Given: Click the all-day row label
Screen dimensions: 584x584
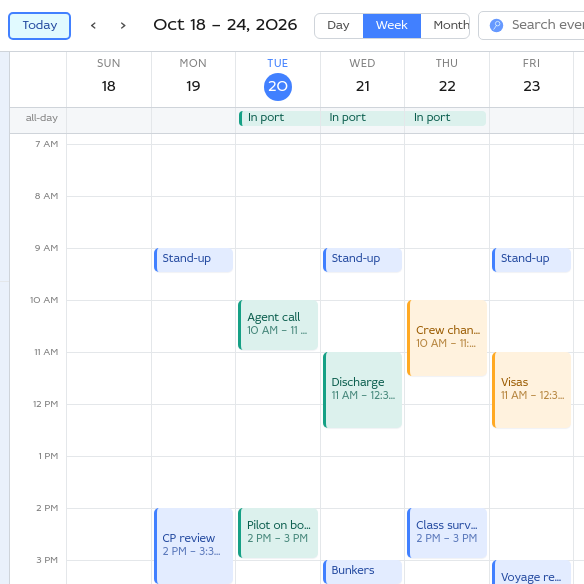Looking at the screenshot, I should pyautogui.click(x=41, y=118).
